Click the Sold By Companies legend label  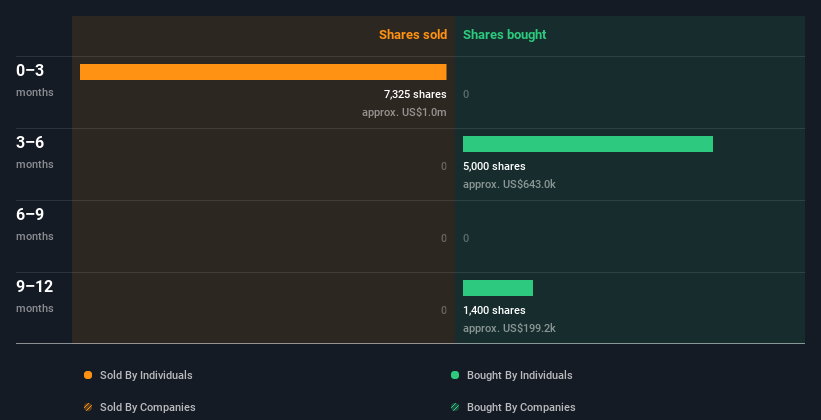click(x=148, y=407)
